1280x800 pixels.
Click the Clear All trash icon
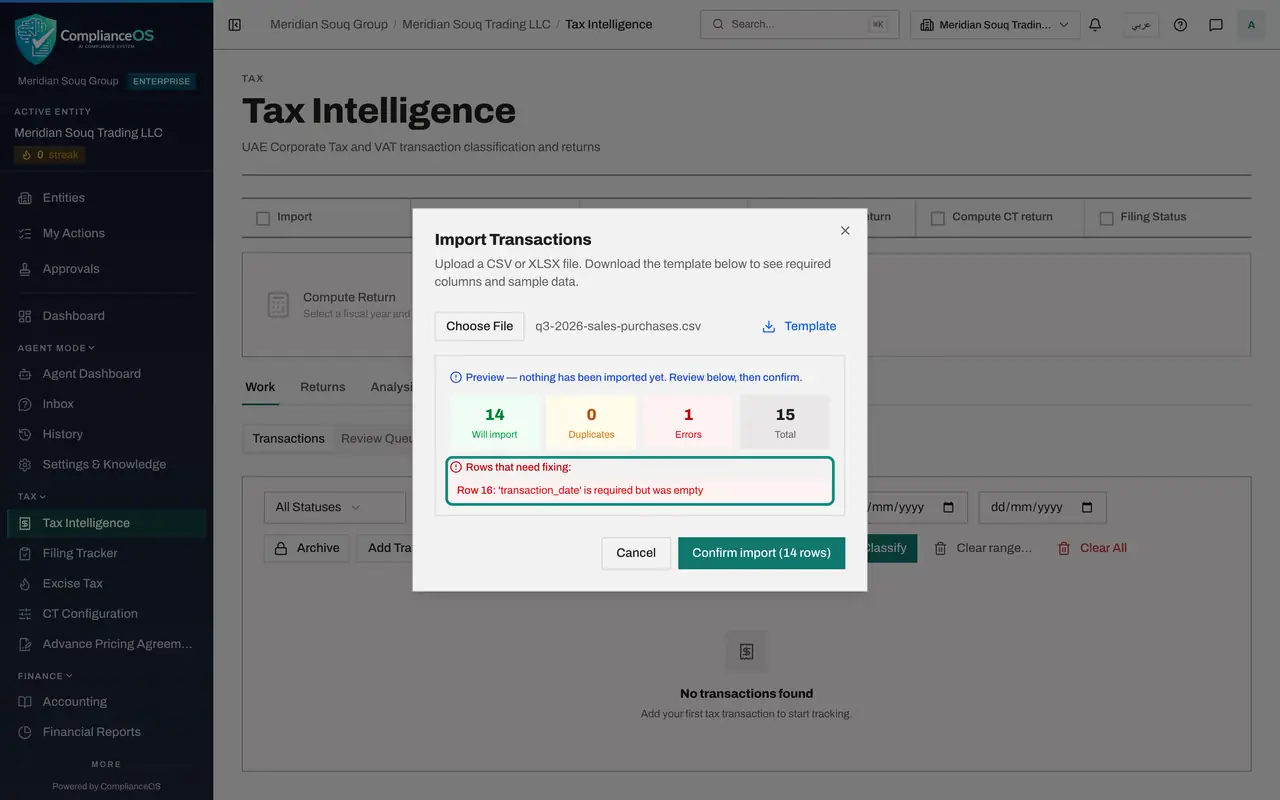pos(1064,548)
